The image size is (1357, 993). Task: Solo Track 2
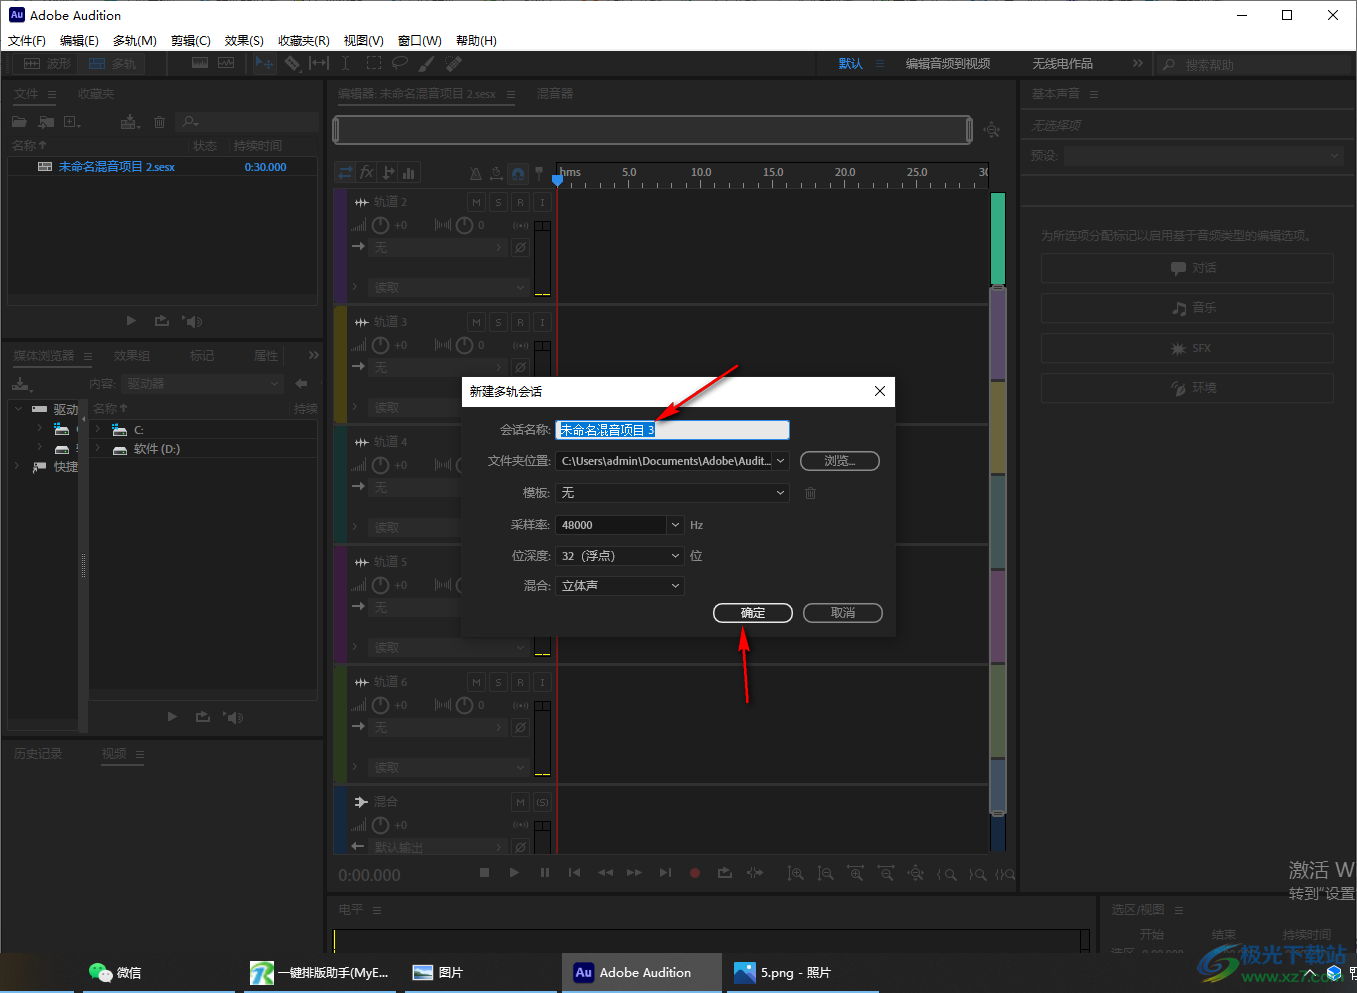498,202
